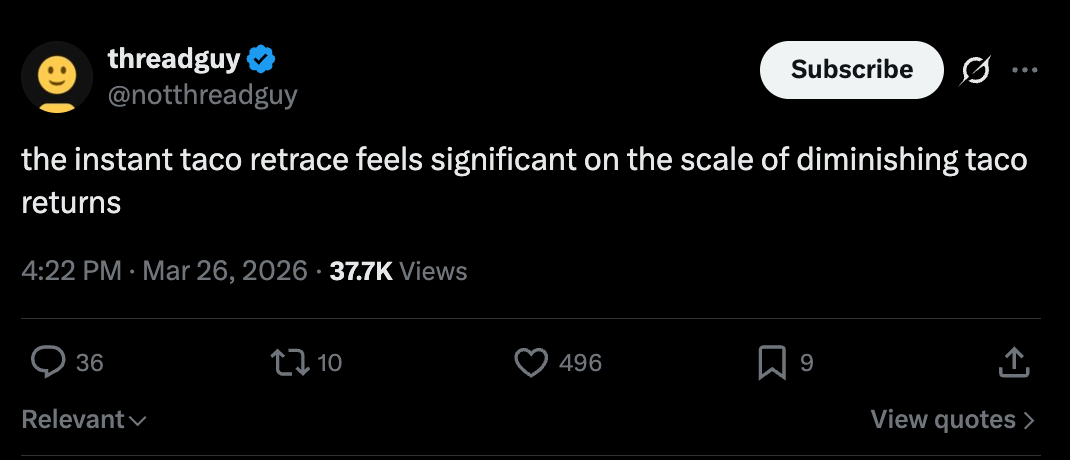Click the share upload arrow icon

[1013, 363]
